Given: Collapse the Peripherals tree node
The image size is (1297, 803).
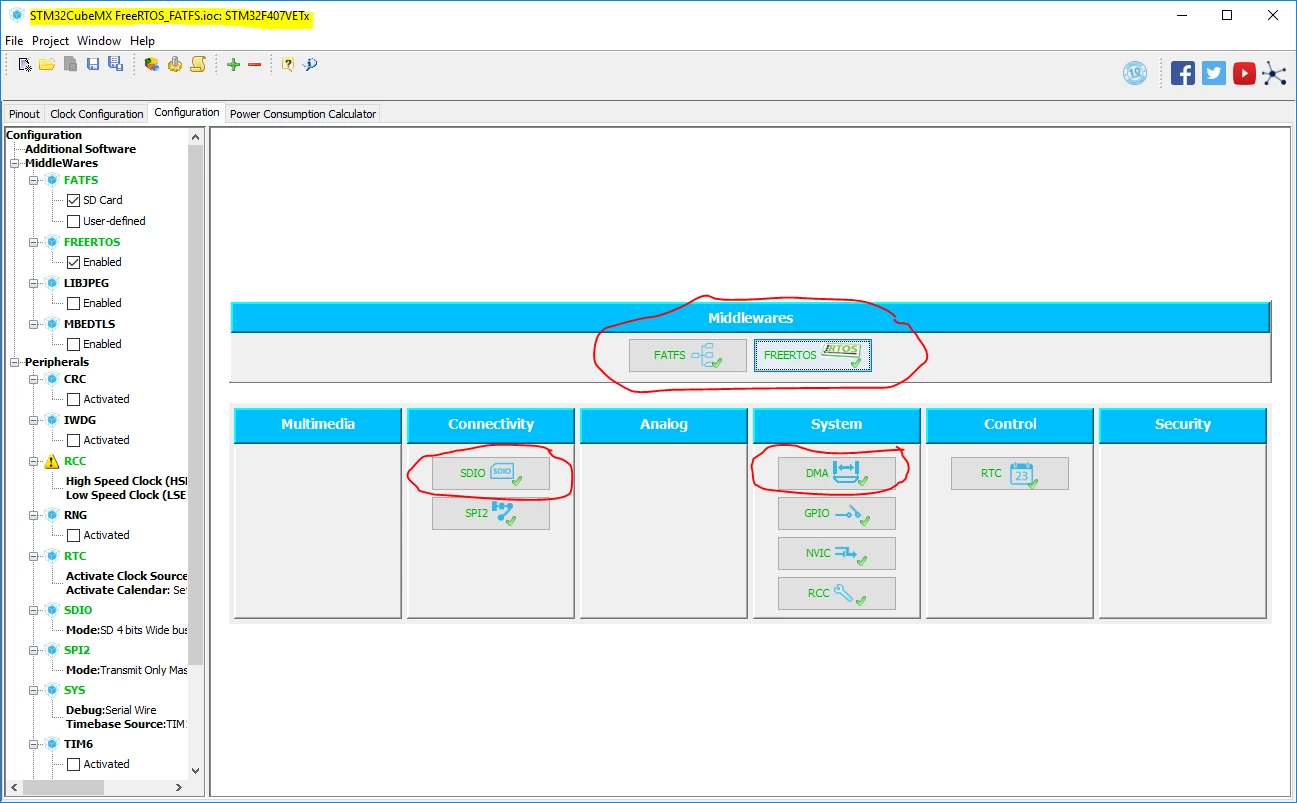Looking at the screenshot, I should (x=15, y=362).
